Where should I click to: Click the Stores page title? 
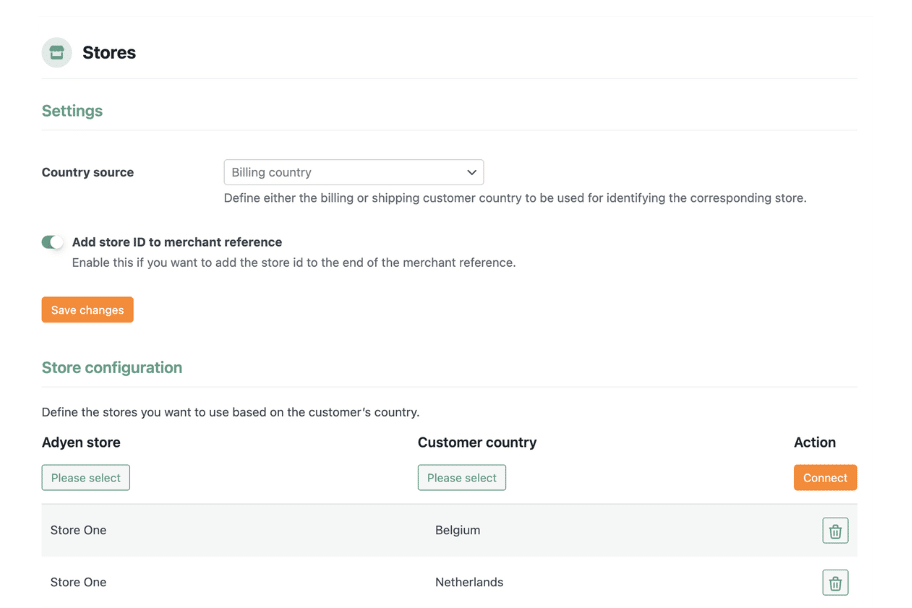point(109,53)
